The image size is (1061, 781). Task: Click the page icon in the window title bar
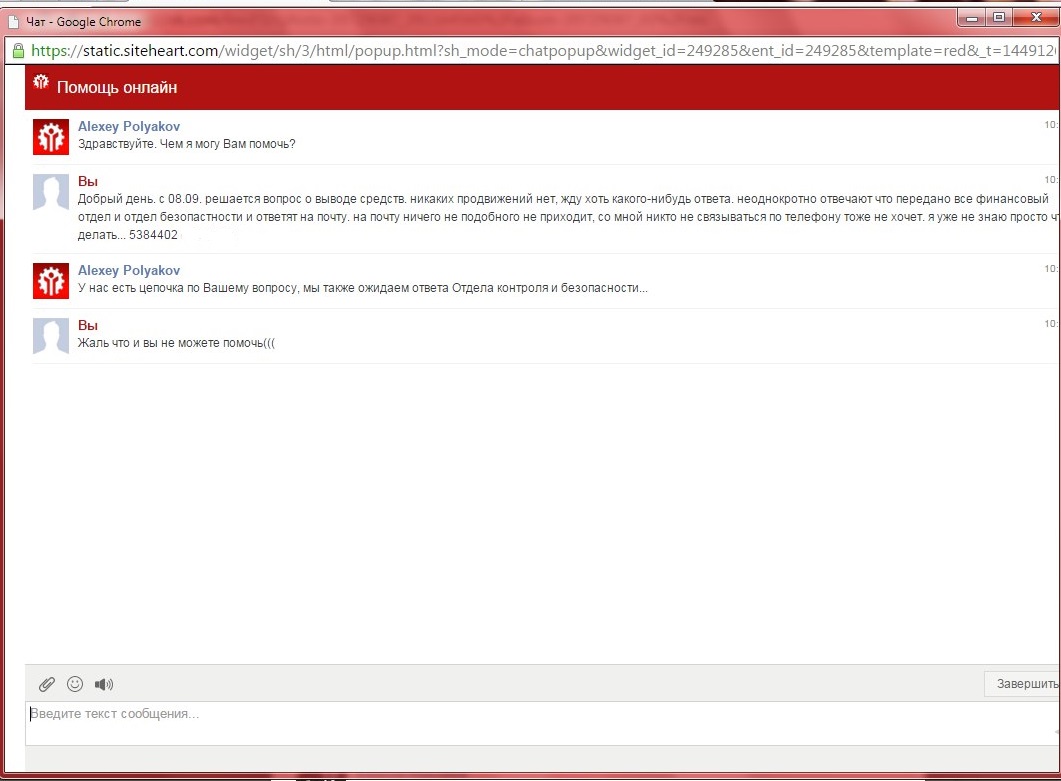[x=13, y=21]
